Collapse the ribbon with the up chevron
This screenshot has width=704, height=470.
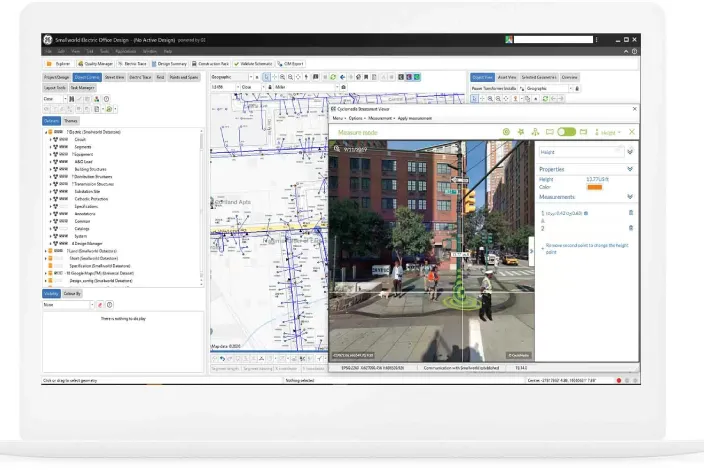[x=626, y=52]
